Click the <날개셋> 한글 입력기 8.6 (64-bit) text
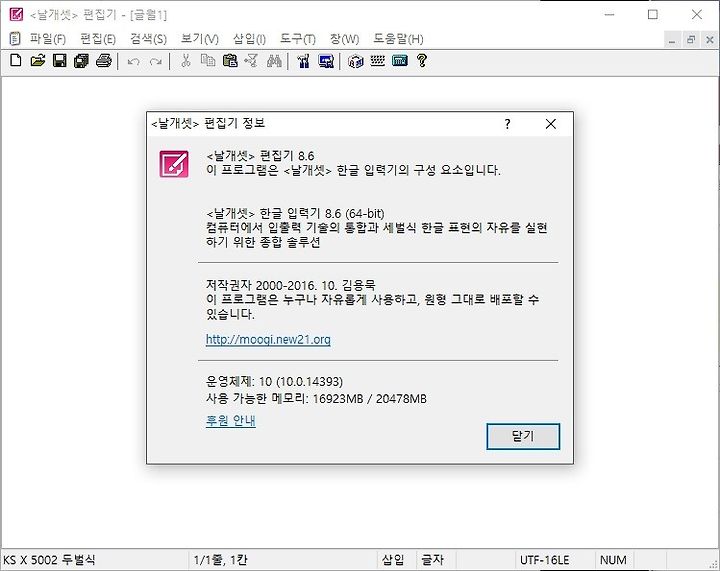The width and height of the screenshot is (720, 571). (295, 213)
